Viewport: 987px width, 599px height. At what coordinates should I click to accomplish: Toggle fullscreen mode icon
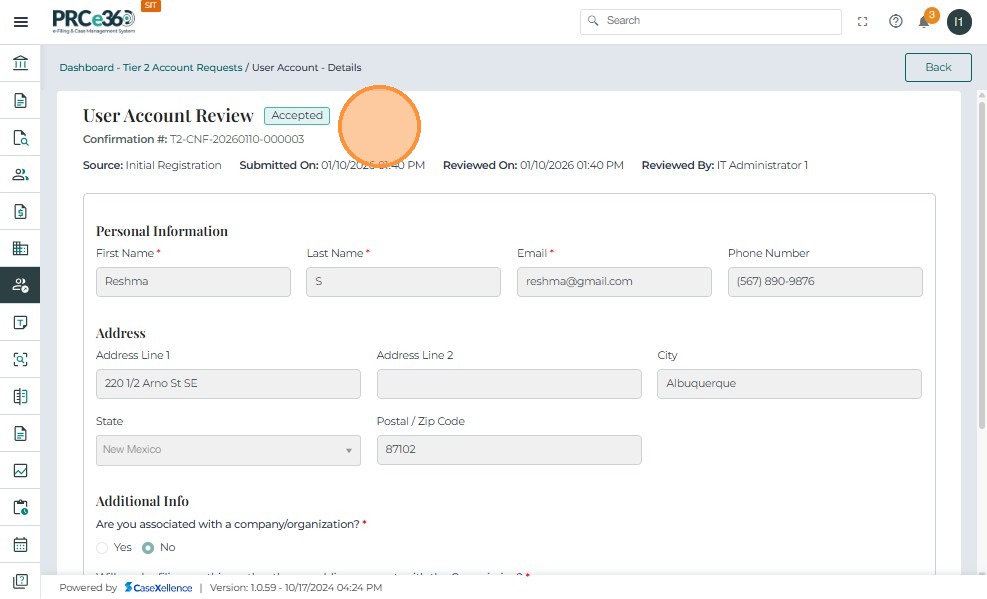click(x=863, y=22)
